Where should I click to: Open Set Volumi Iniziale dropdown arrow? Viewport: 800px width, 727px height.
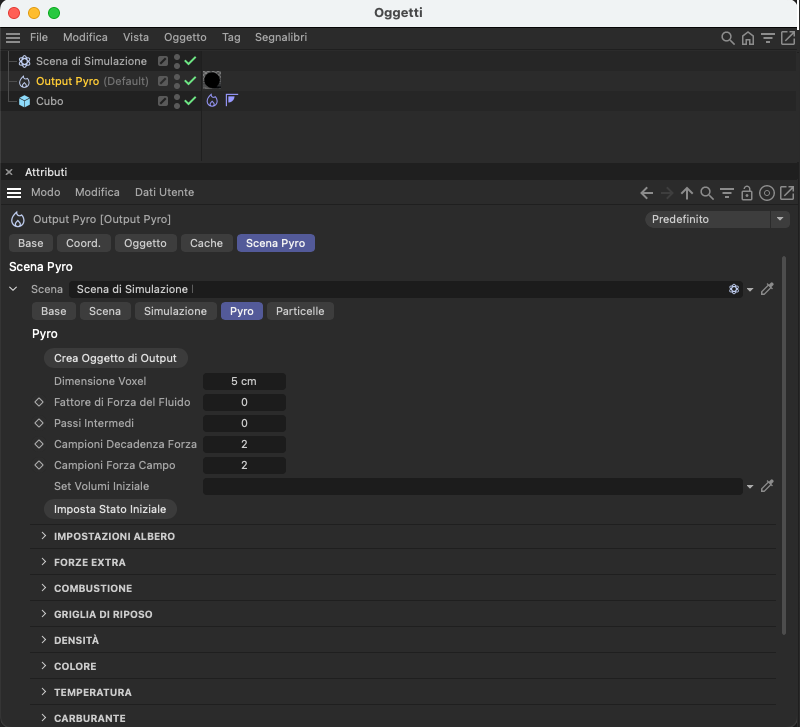750,487
